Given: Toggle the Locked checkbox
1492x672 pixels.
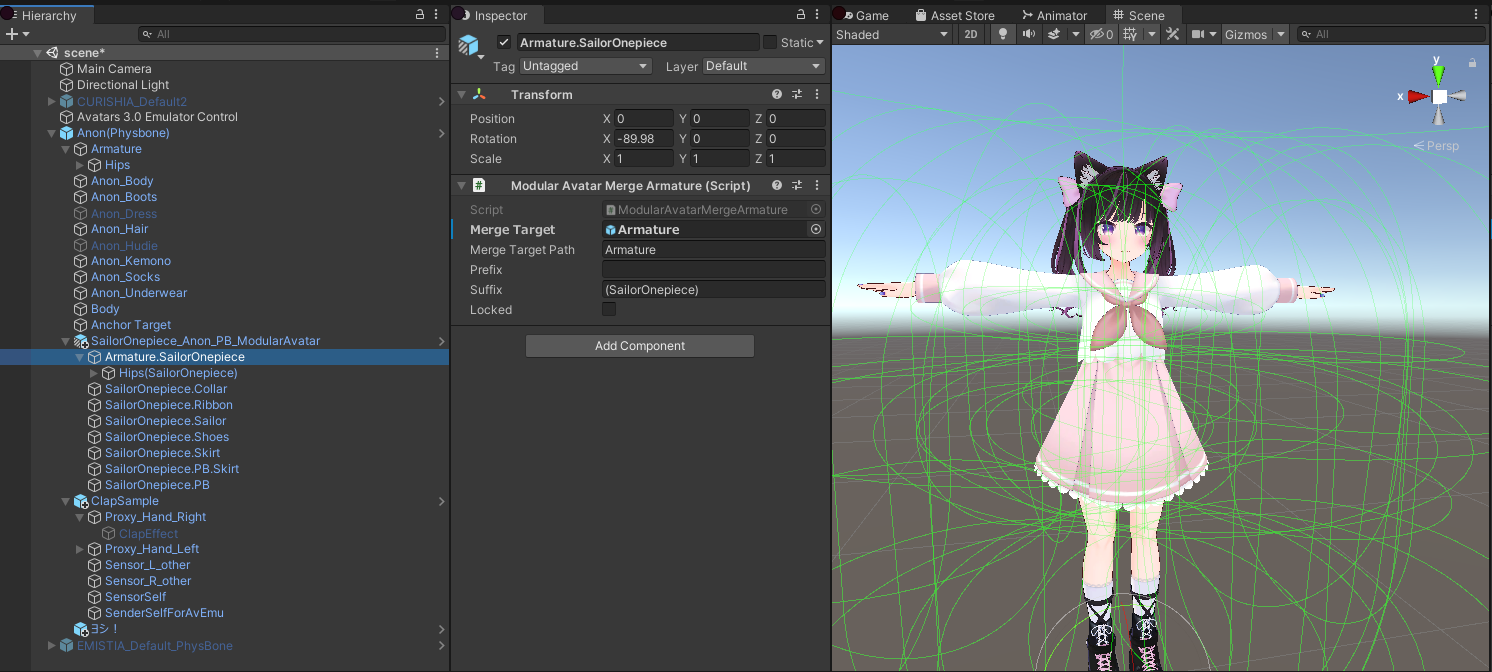Looking at the screenshot, I should click(x=609, y=309).
